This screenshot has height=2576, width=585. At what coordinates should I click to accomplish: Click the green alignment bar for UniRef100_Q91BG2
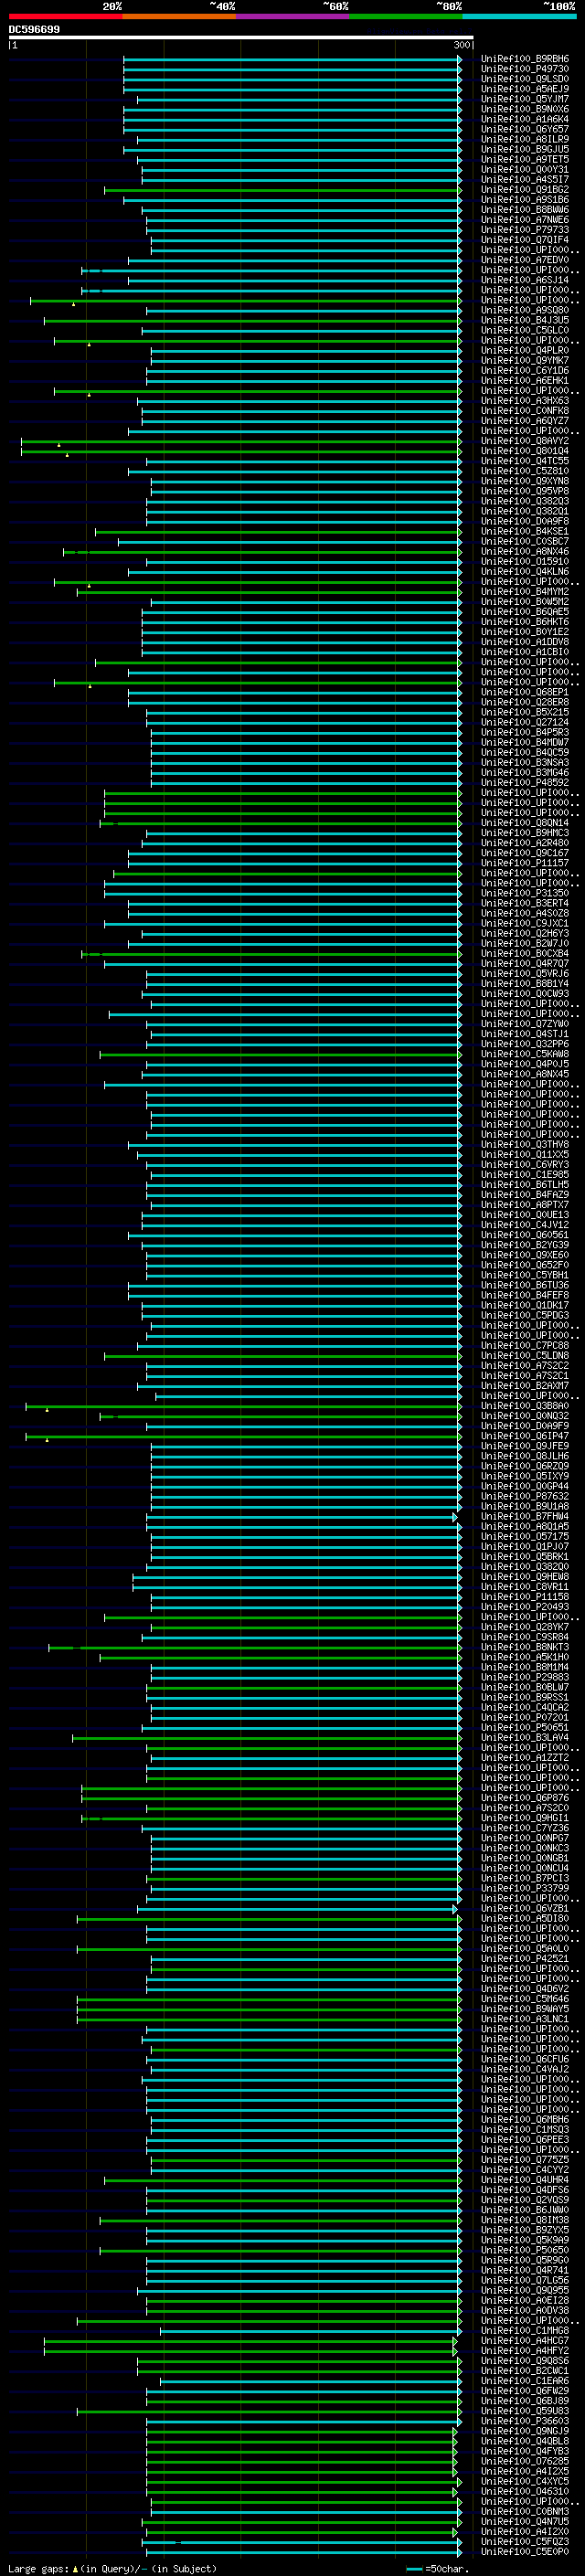click(x=282, y=190)
